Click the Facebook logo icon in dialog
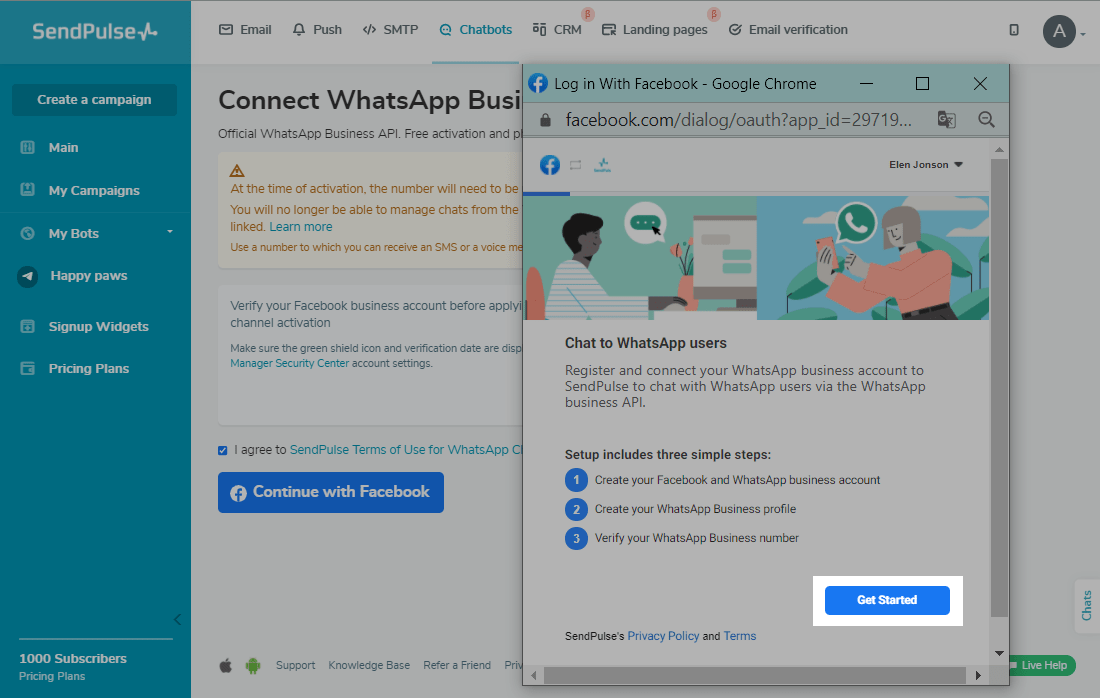This screenshot has width=1100, height=698. click(549, 165)
